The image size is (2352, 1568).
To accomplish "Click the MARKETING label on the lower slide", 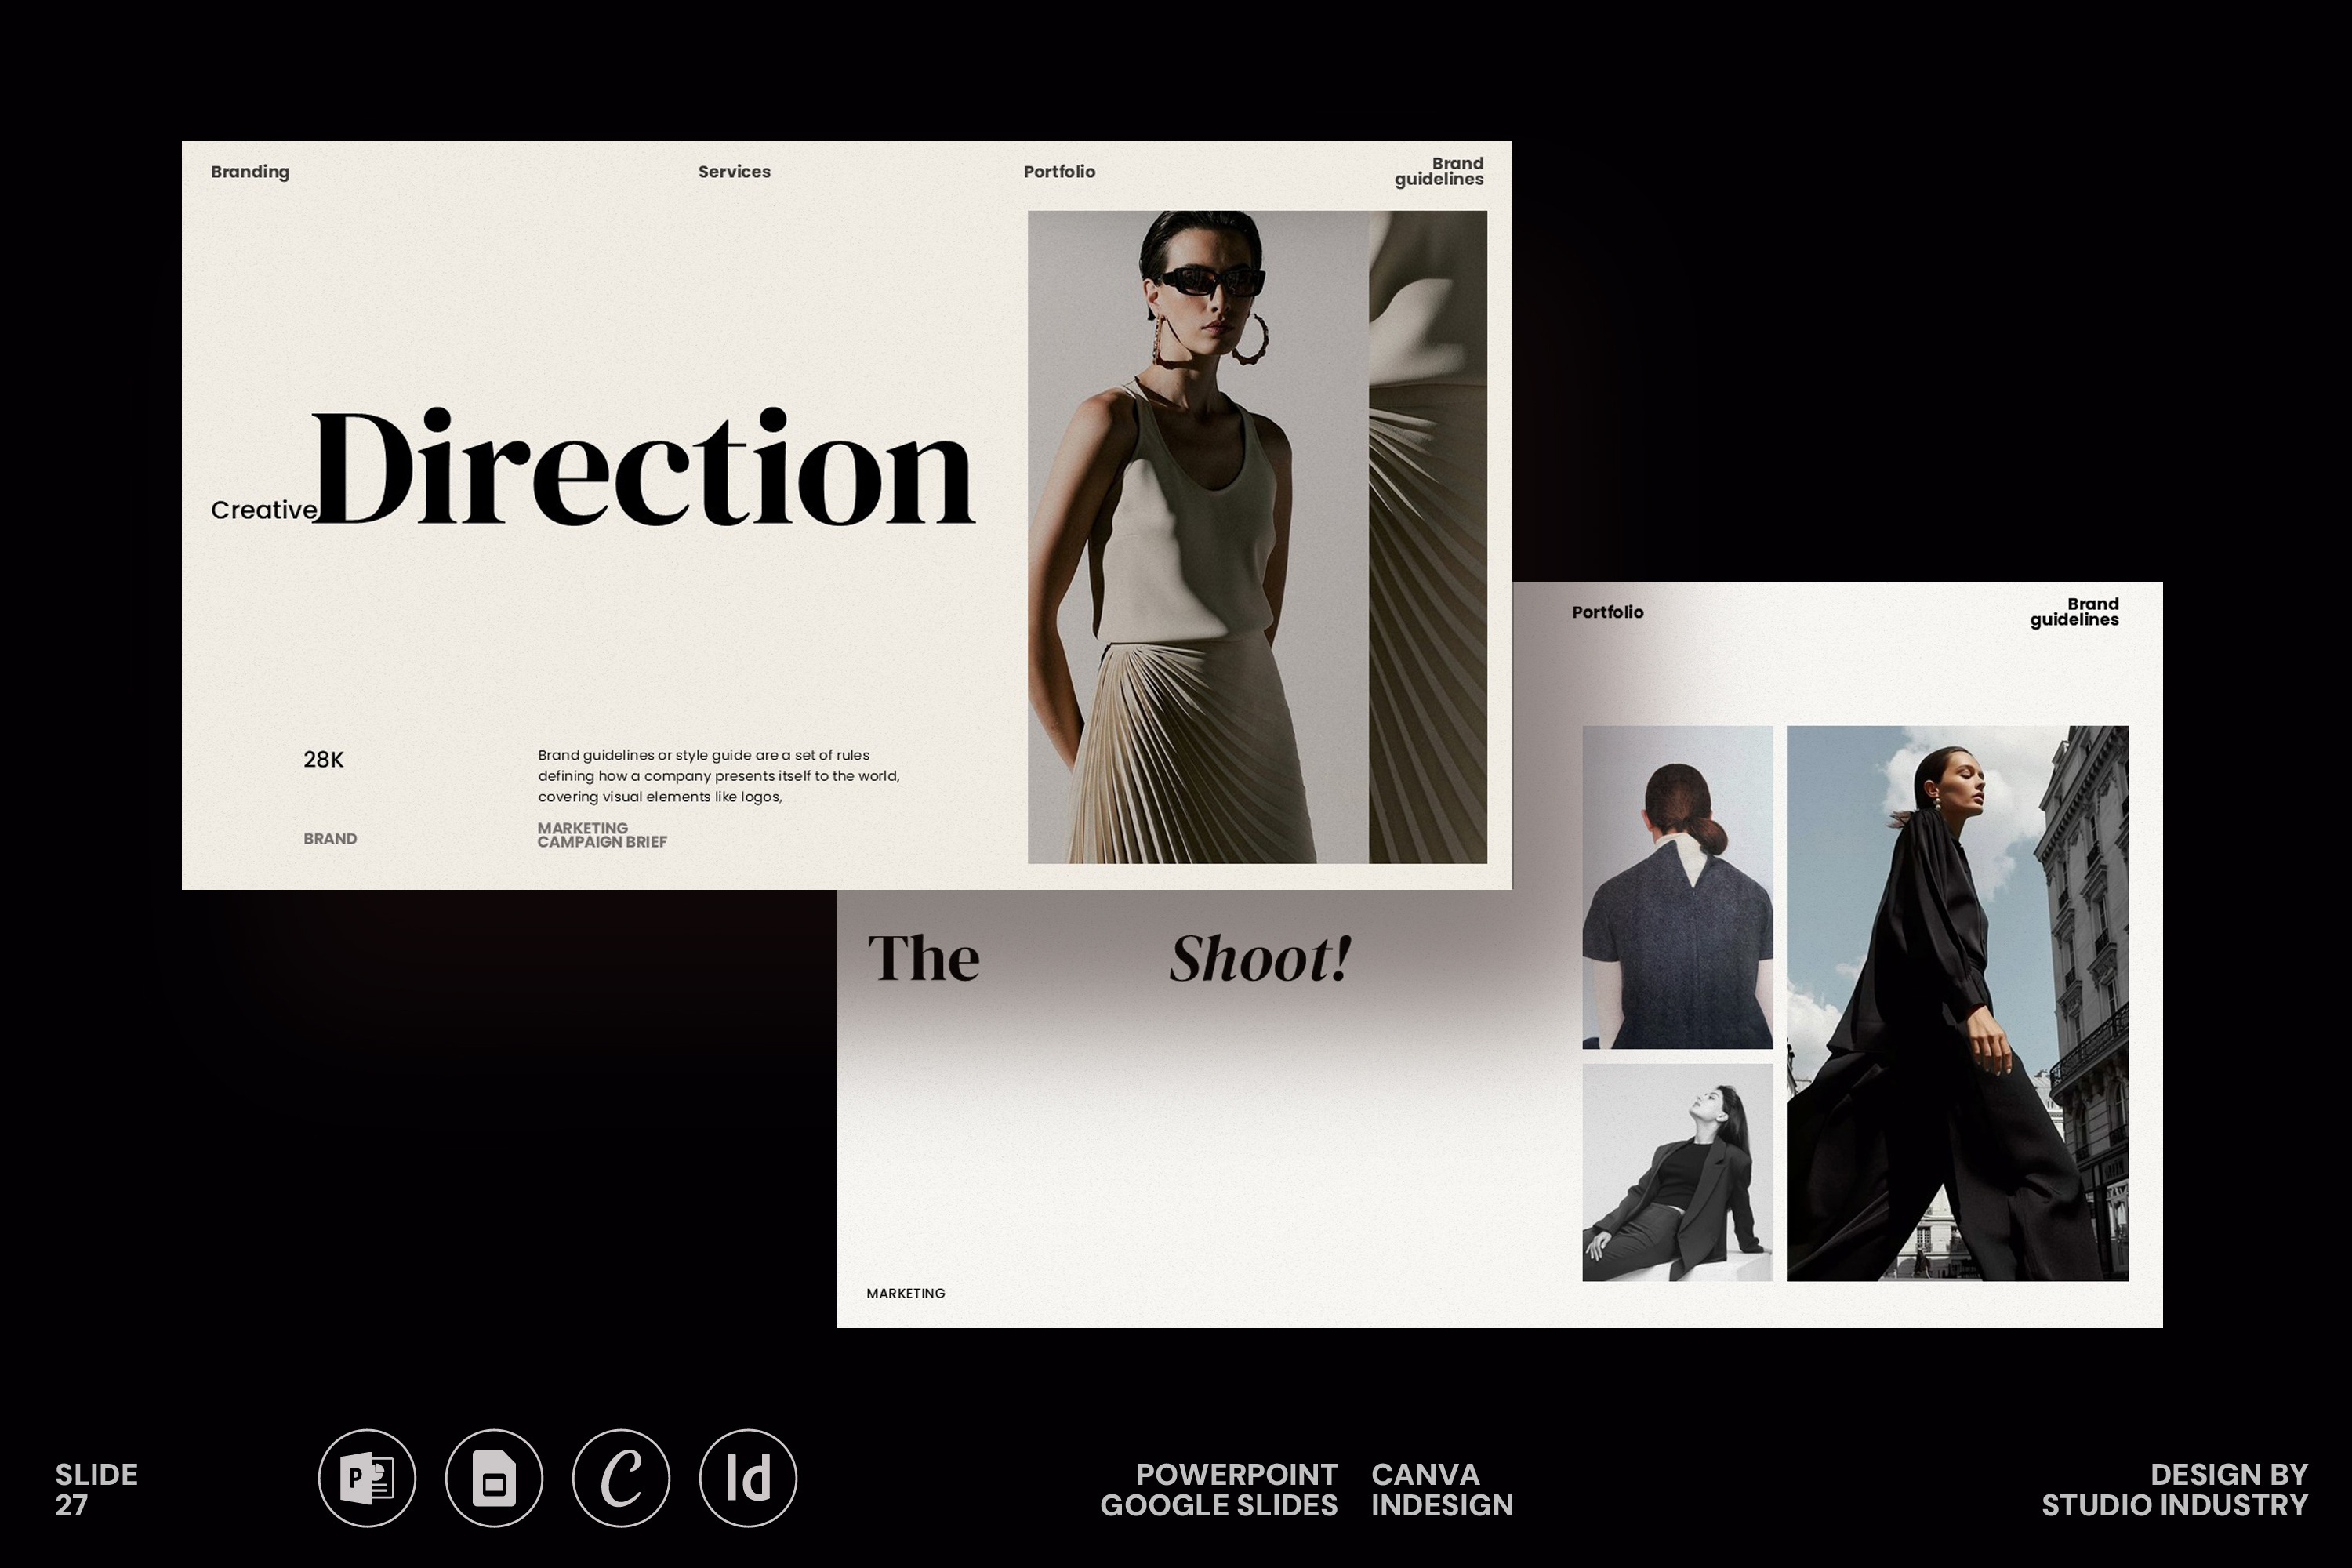I will (x=905, y=1293).
